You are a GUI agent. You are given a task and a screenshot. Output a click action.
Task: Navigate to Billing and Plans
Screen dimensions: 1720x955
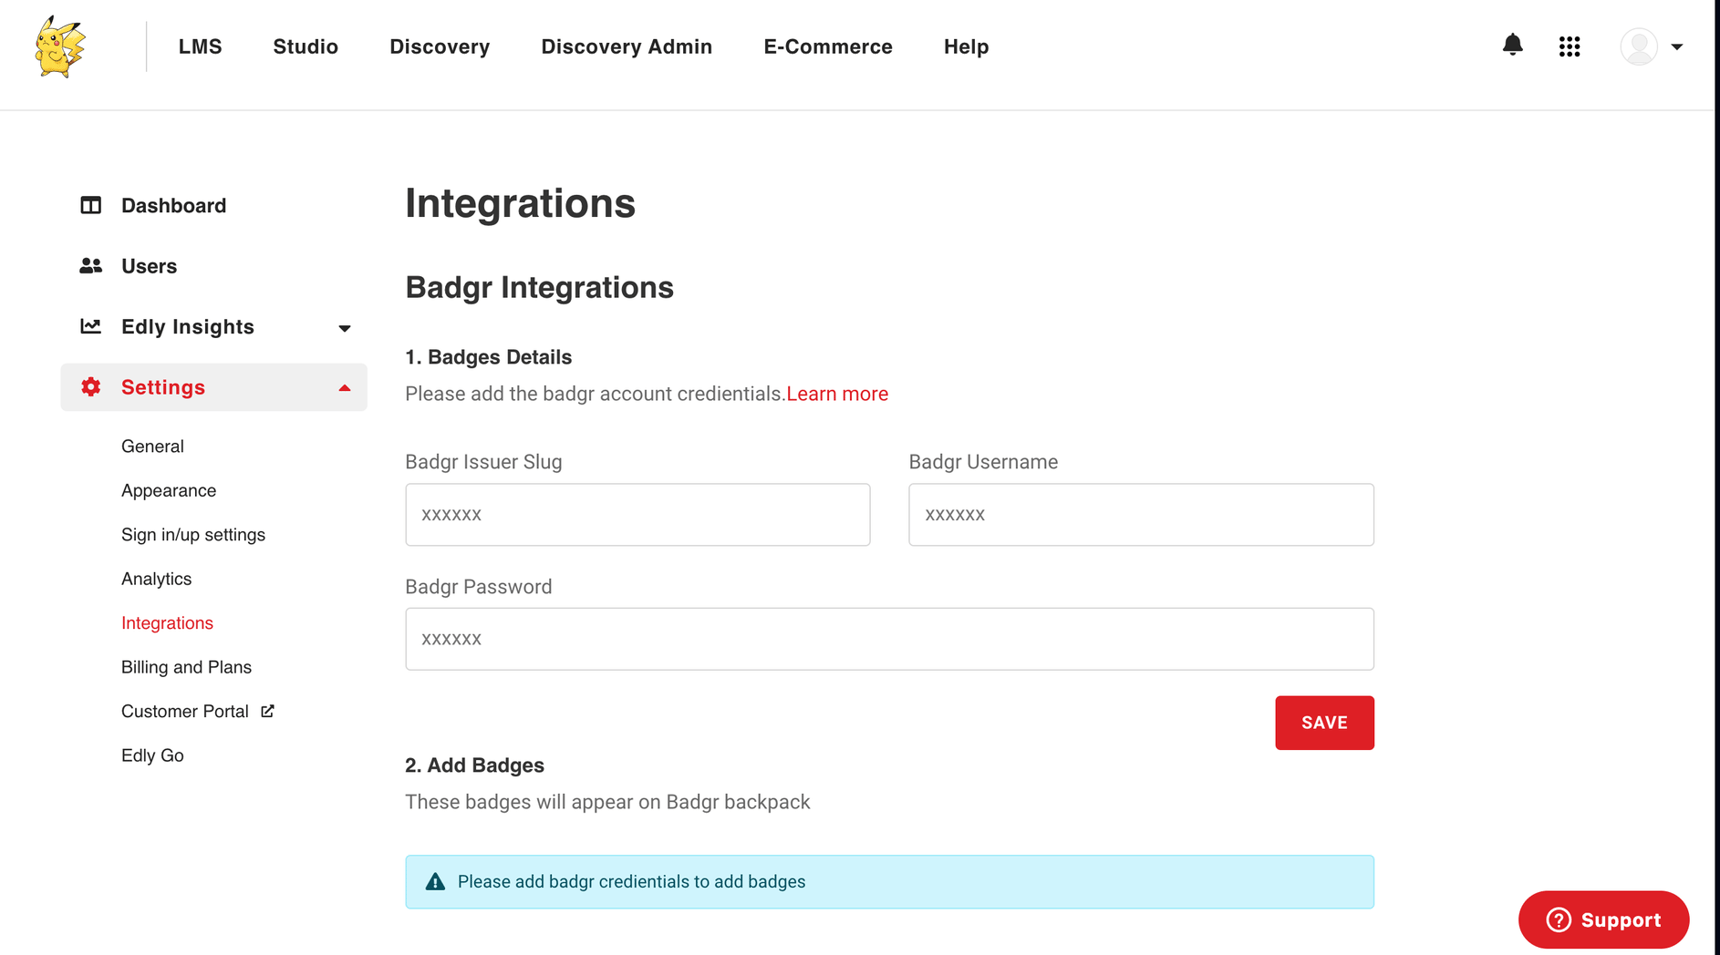pyautogui.click(x=186, y=666)
